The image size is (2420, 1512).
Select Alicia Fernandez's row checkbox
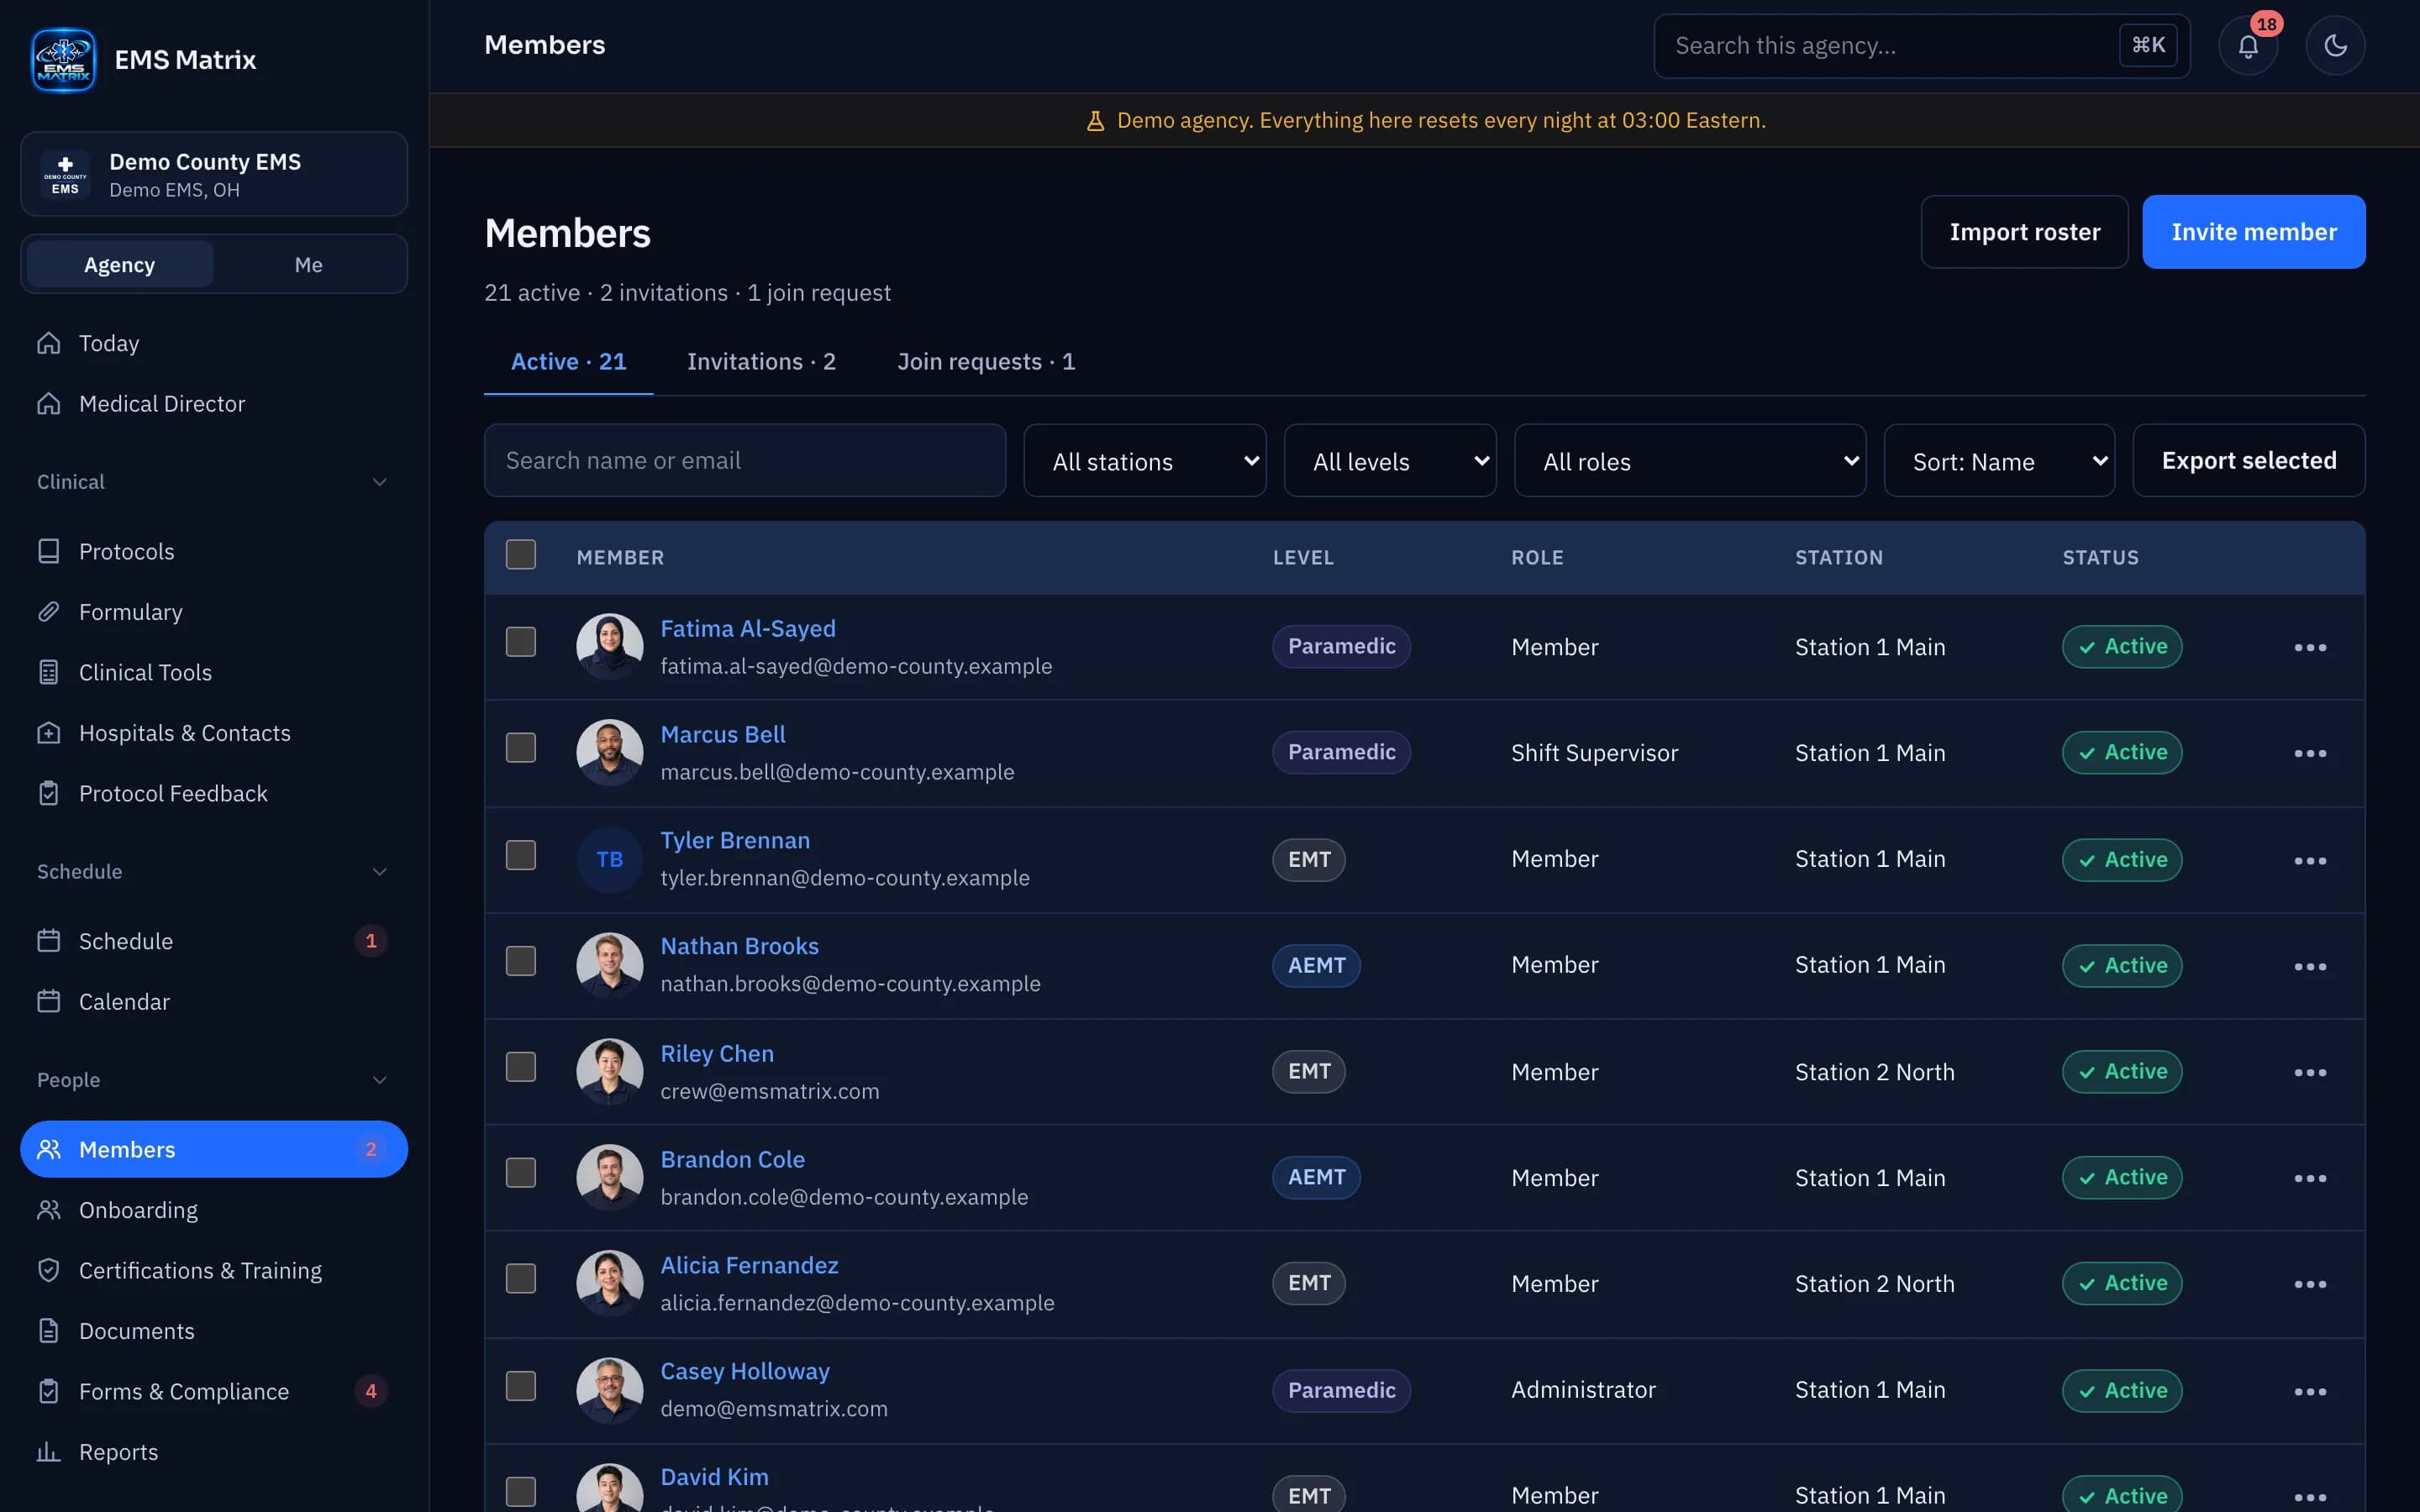pos(521,1279)
